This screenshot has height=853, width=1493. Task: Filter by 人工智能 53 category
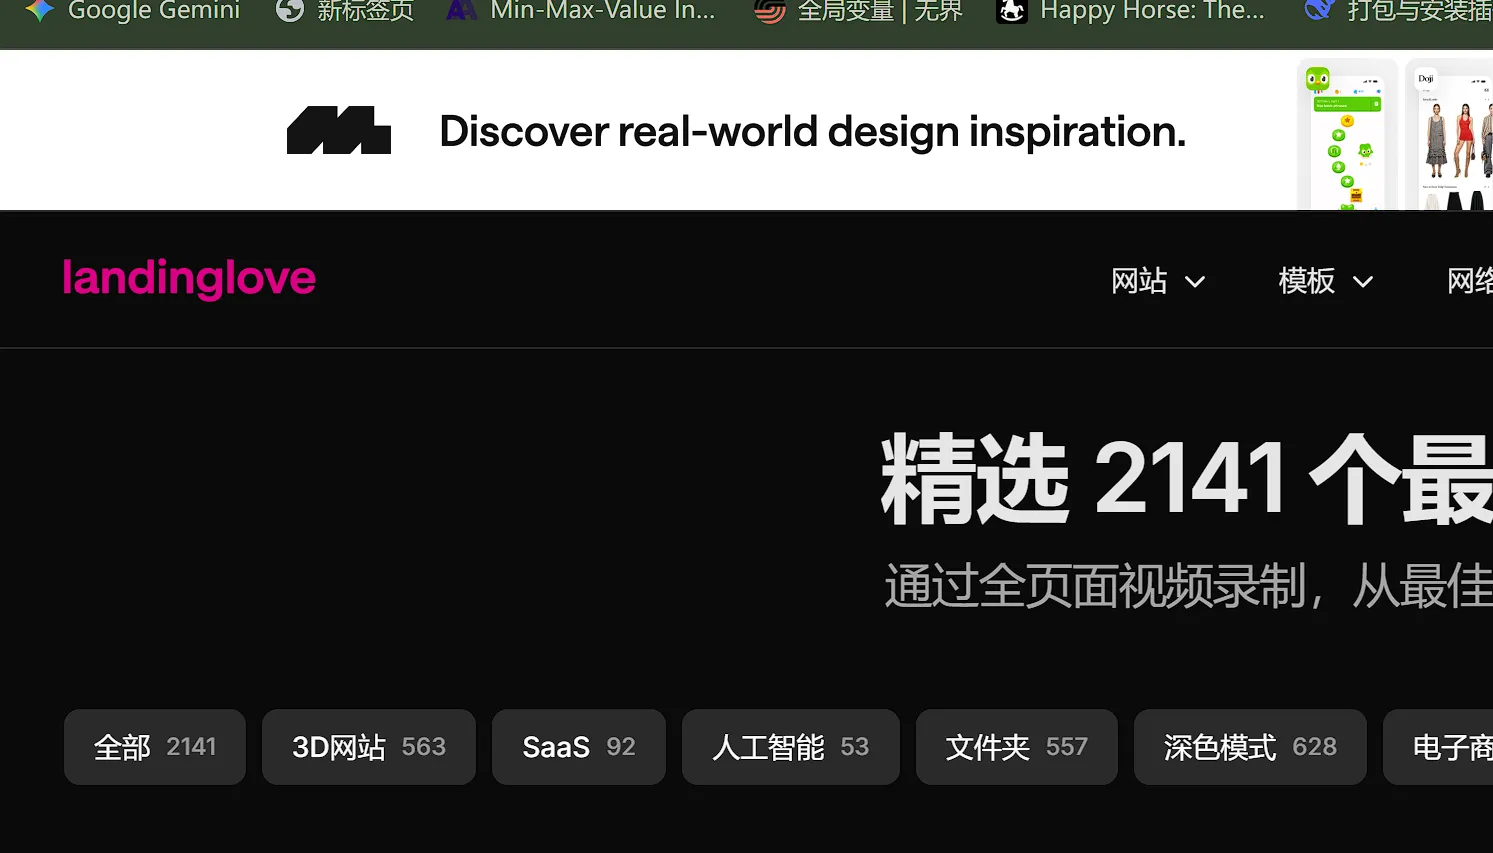pos(791,747)
